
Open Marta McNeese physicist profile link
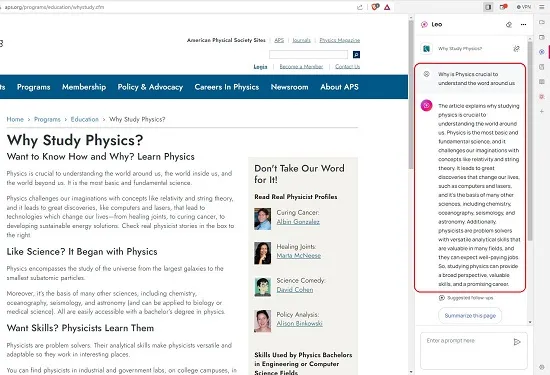click(x=299, y=256)
